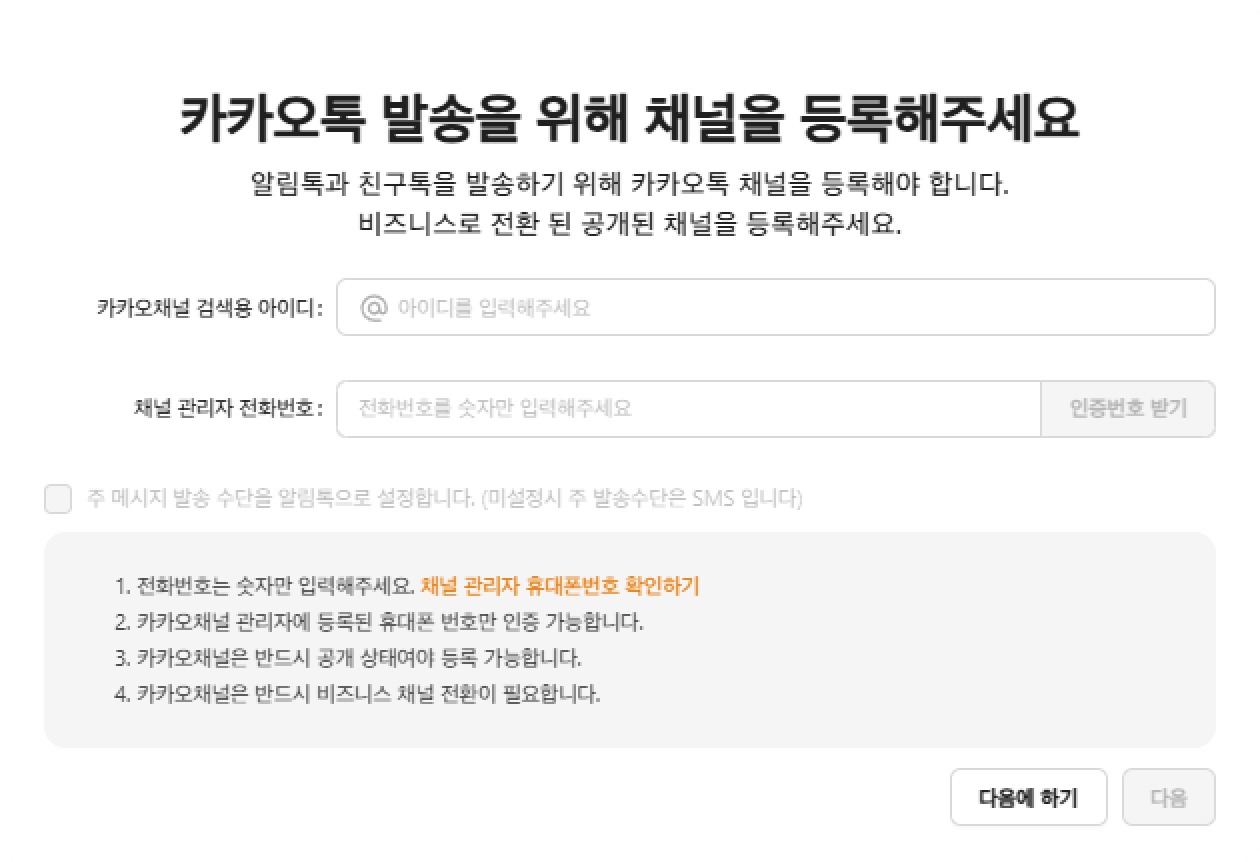Click the 전화번호를 숫자만 입력해주세요 placeholder text

[495, 409]
